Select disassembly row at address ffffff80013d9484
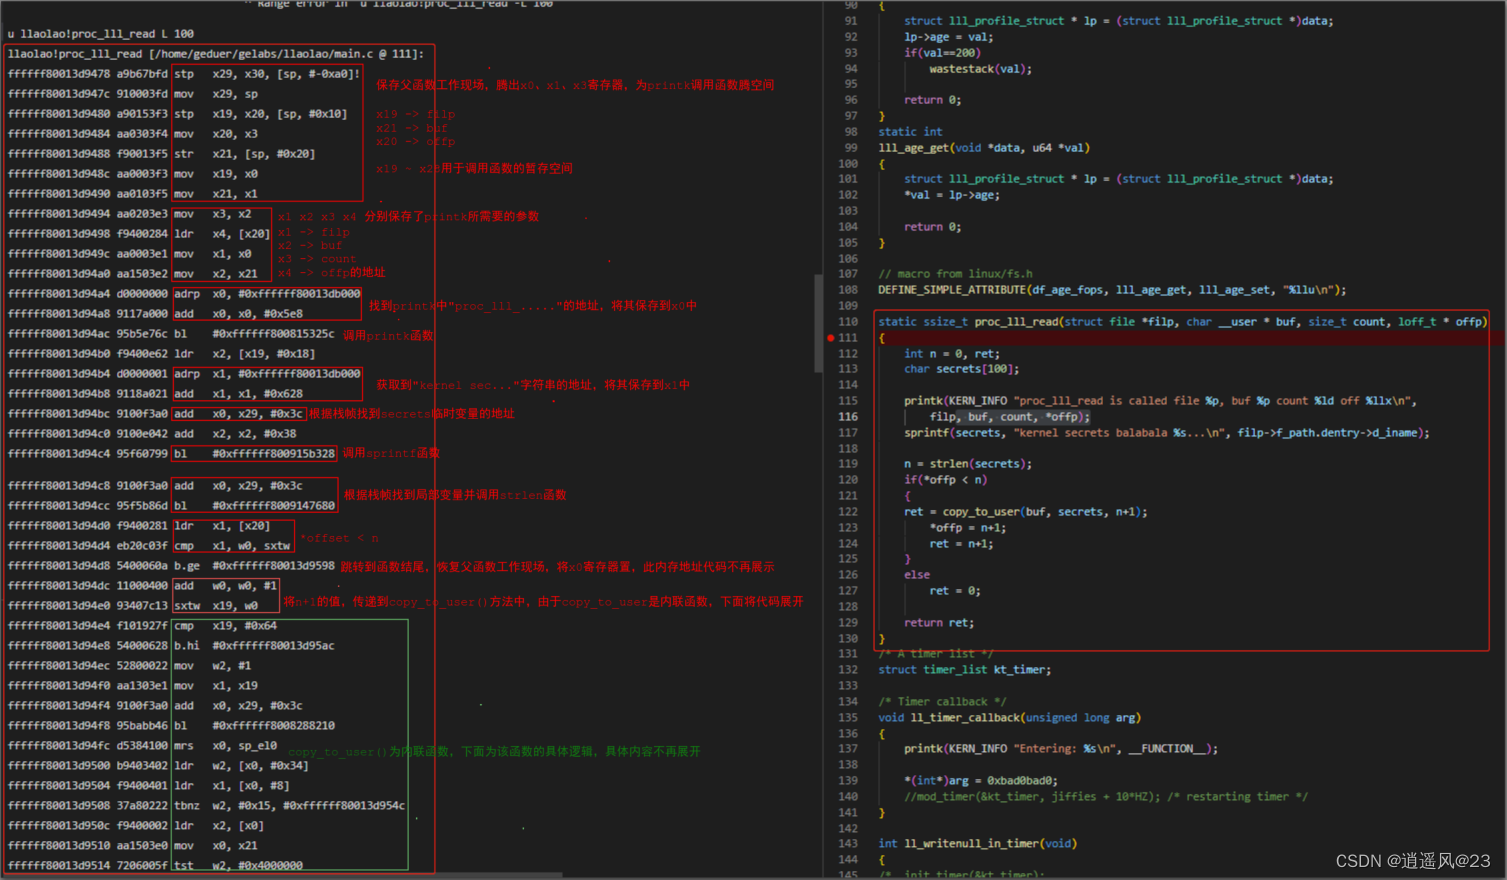The height and width of the screenshot is (880, 1507). (x=133, y=134)
